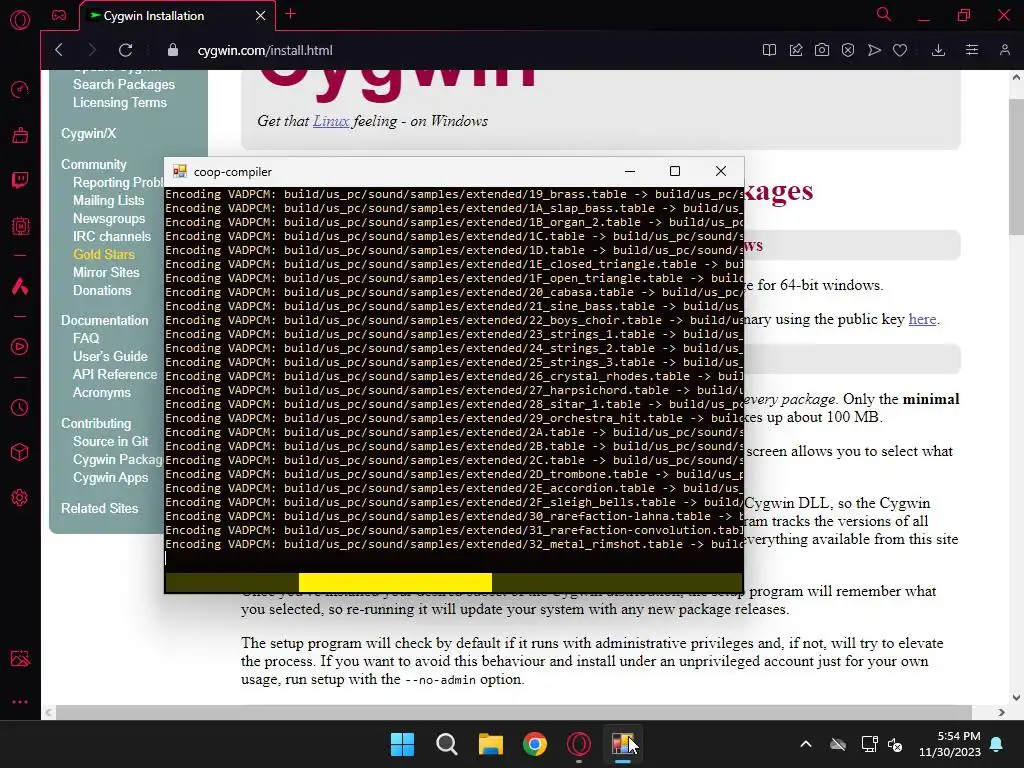Screen dimensions: 1024x768
Task: Open the CPU chip icon in sidebar
Action: [x=20, y=226]
